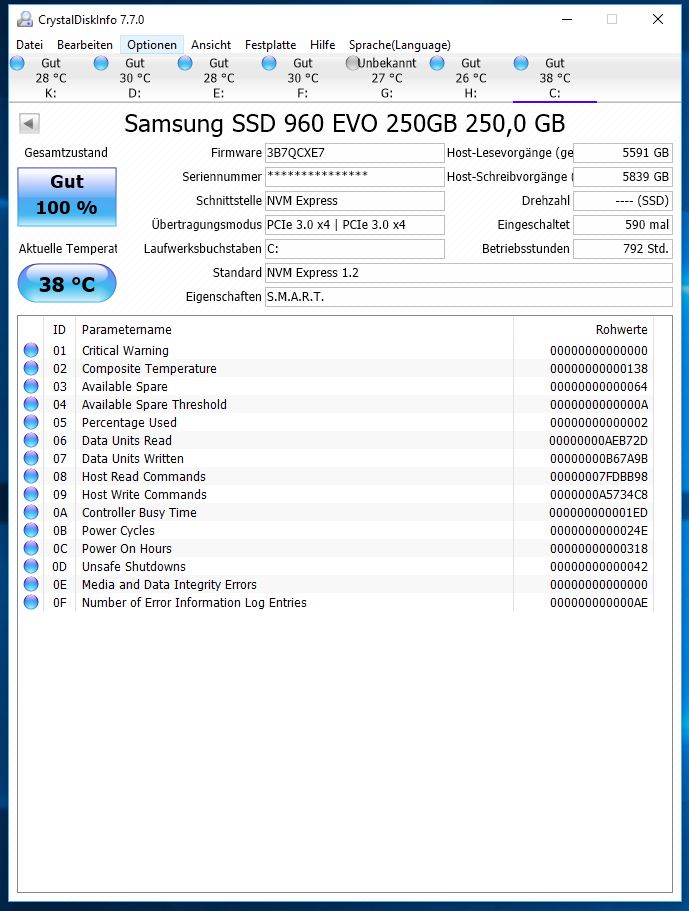The image size is (689, 911).
Task: Click status icon for Data Units Read
Action: [31, 440]
